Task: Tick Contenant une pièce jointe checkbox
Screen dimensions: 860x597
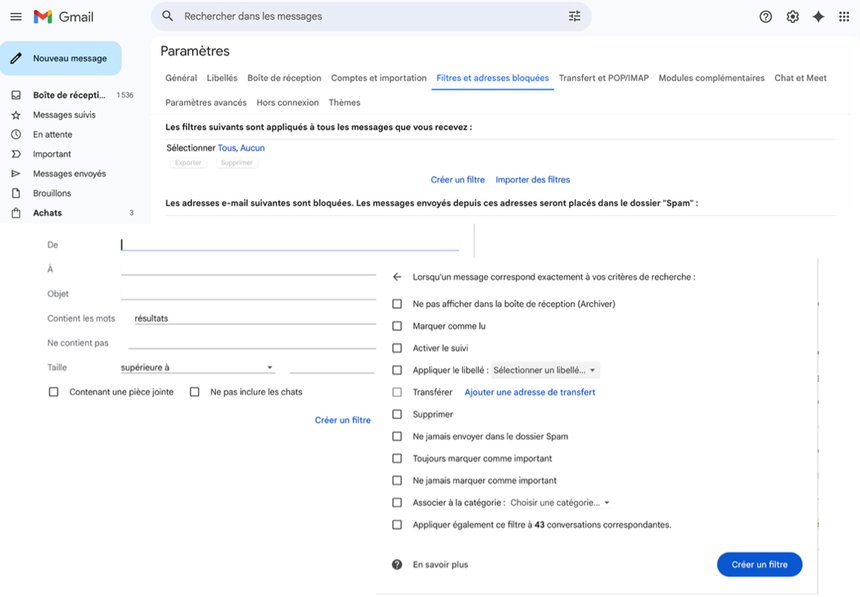Action: click(x=54, y=392)
